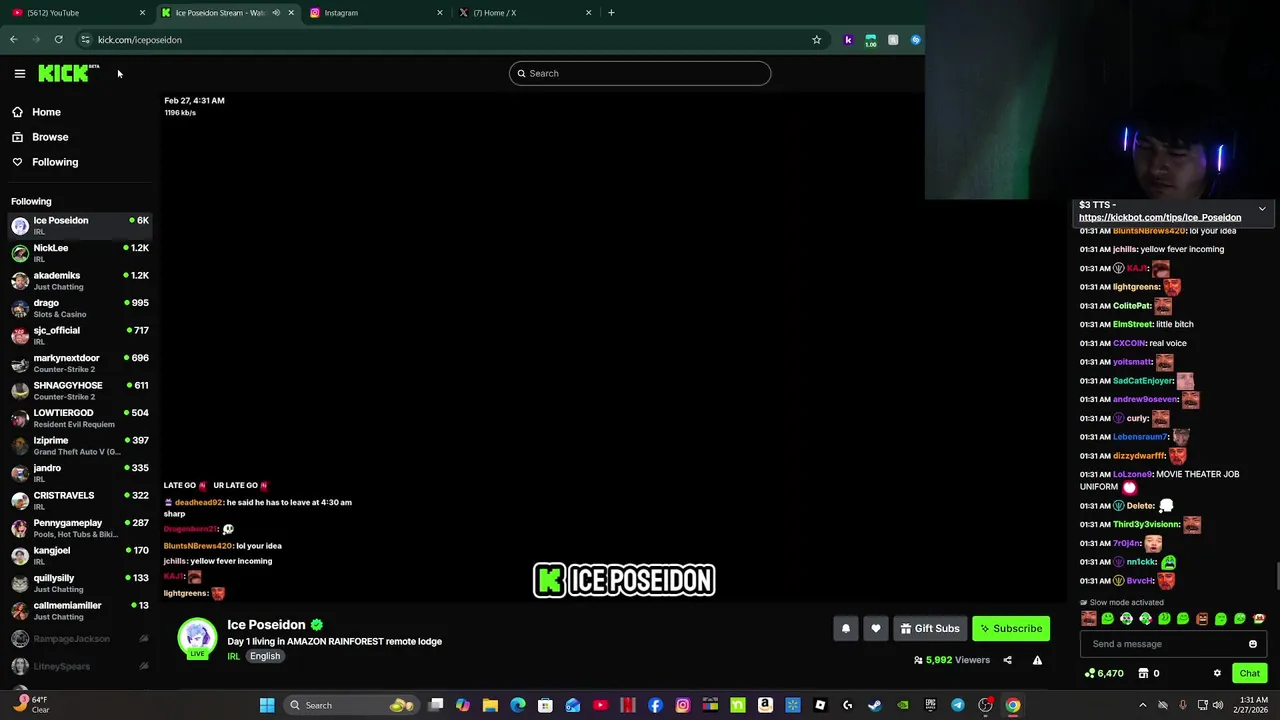Screen dimensions: 1280x720
Task: Click the chat message input field
Action: (x=1166, y=644)
